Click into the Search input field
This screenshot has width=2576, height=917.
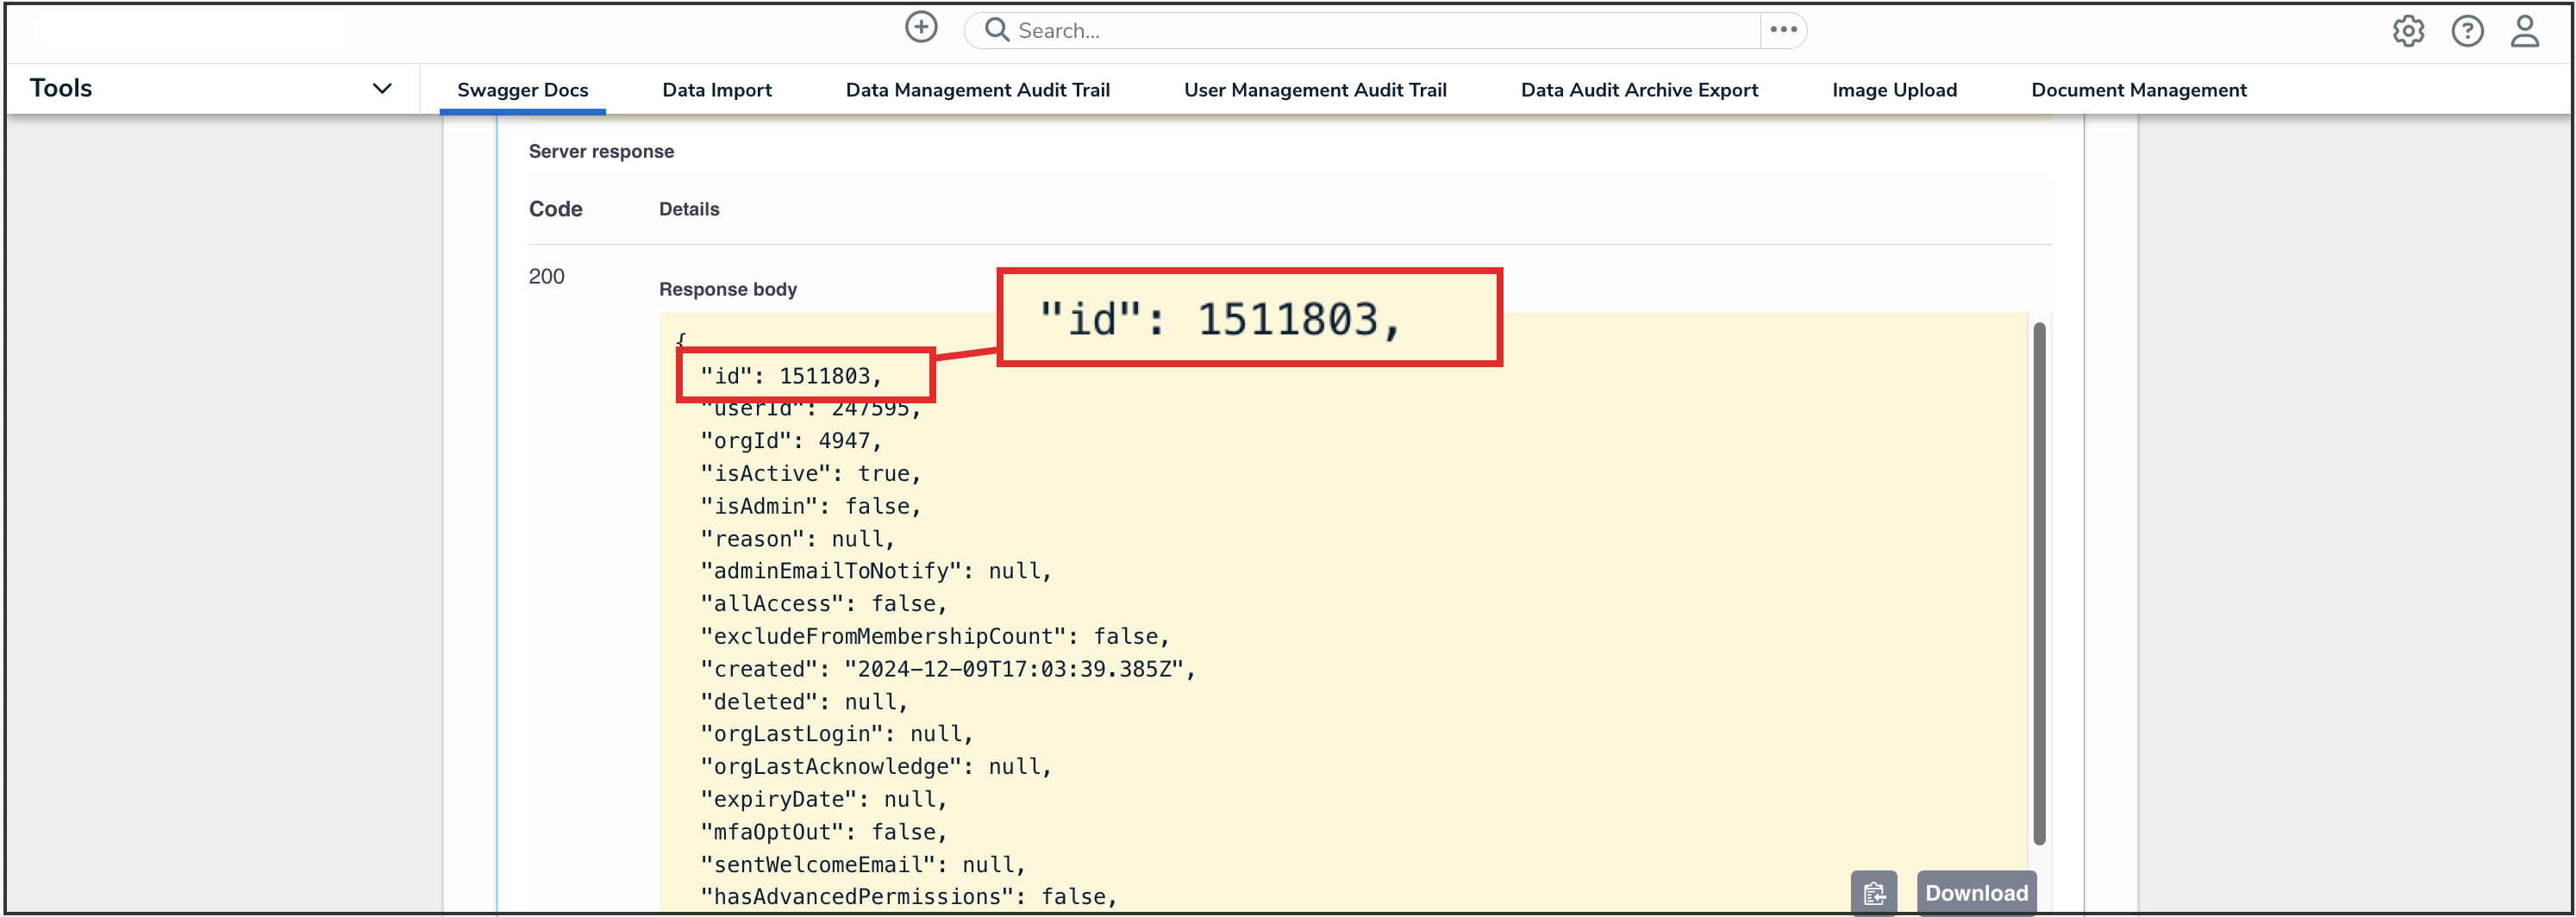coord(1380,31)
